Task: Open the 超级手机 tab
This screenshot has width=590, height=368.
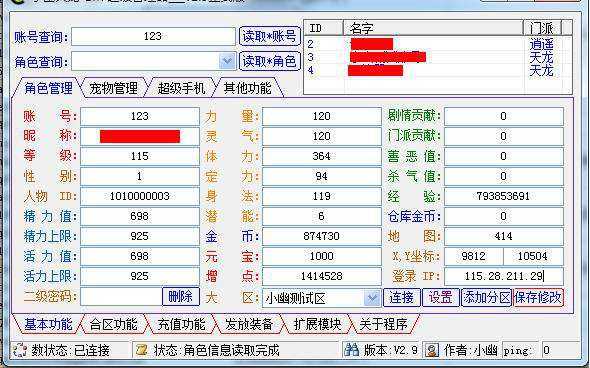Action: (x=181, y=88)
